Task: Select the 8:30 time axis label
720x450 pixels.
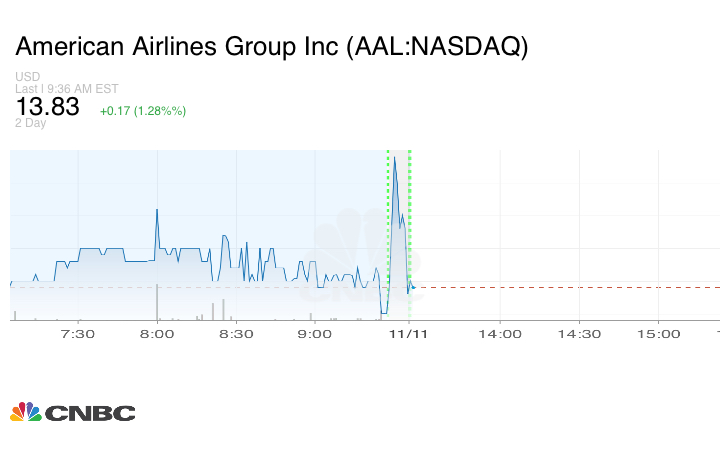Action: click(236, 334)
